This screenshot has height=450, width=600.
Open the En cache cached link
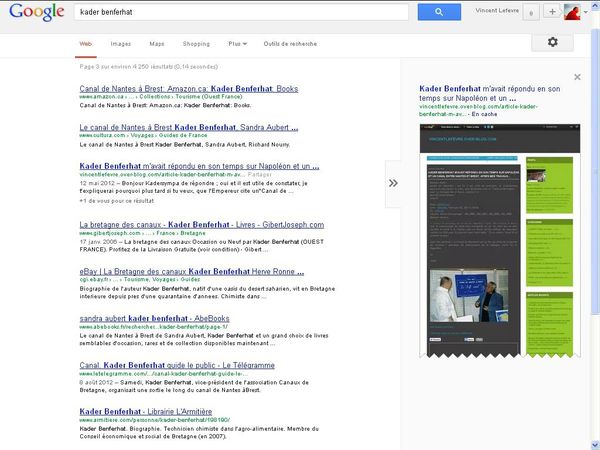coord(484,114)
